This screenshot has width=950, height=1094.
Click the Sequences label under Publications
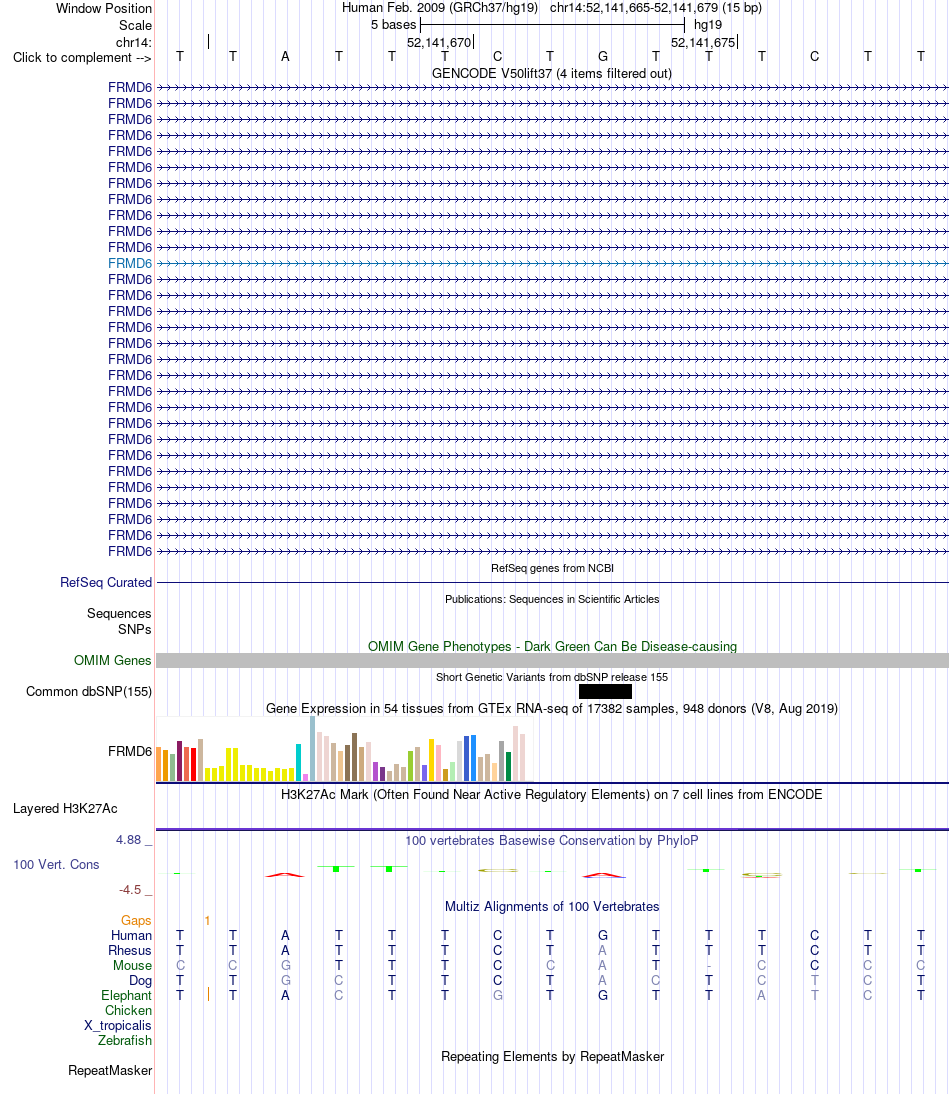pyautogui.click(x=119, y=613)
